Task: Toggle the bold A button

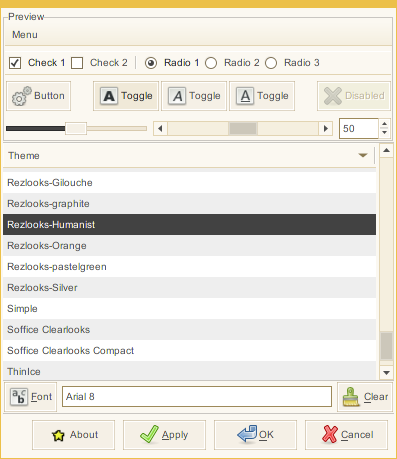Action: click(x=126, y=96)
